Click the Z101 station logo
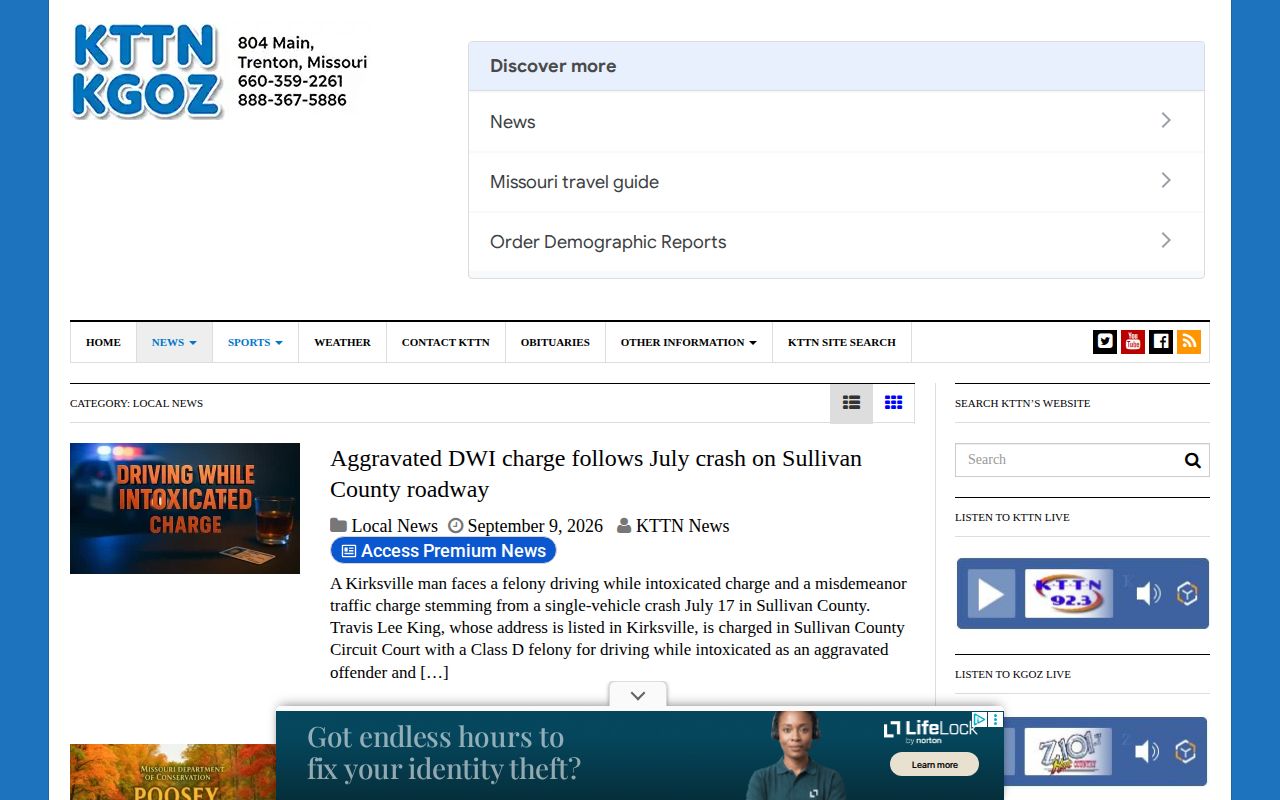 [1068, 752]
